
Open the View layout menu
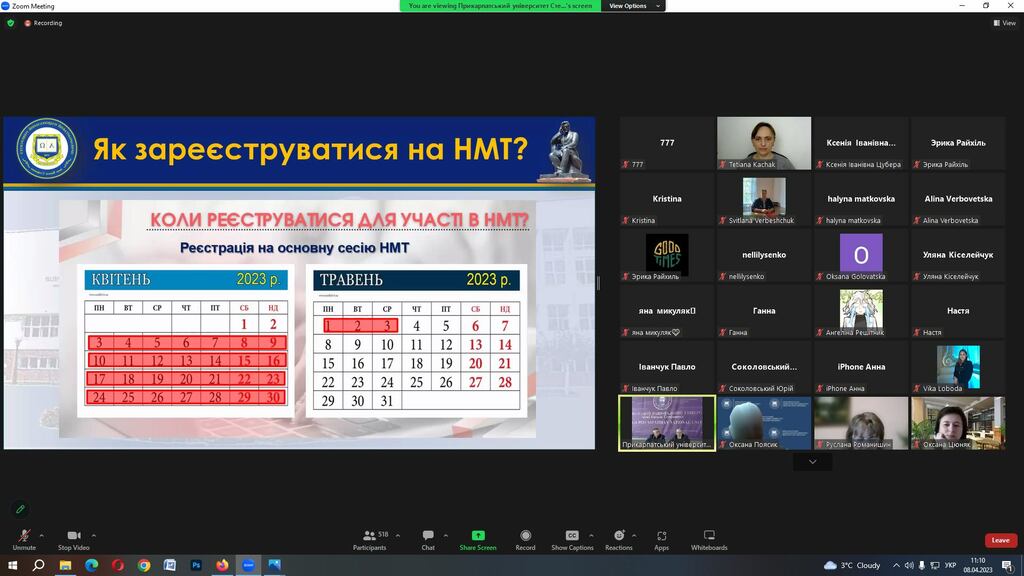pyautogui.click(x=1005, y=23)
